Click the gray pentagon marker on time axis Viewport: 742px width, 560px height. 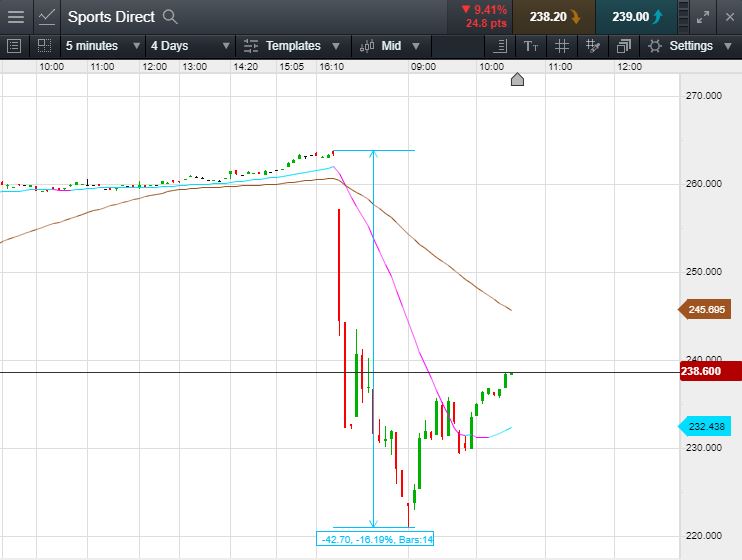[x=517, y=80]
